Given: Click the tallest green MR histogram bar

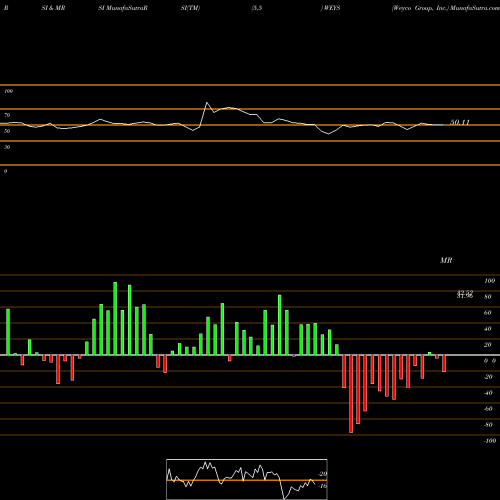Looking at the screenshot, I should [x=115, y=318].
